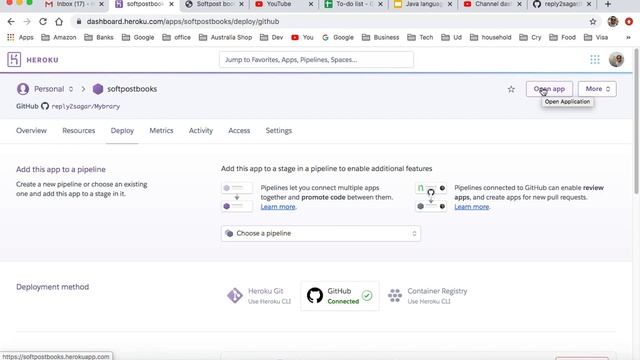Focus the Jump to Favorites search field
Viewport: 640px width, 360px height.
coord(316,60)
